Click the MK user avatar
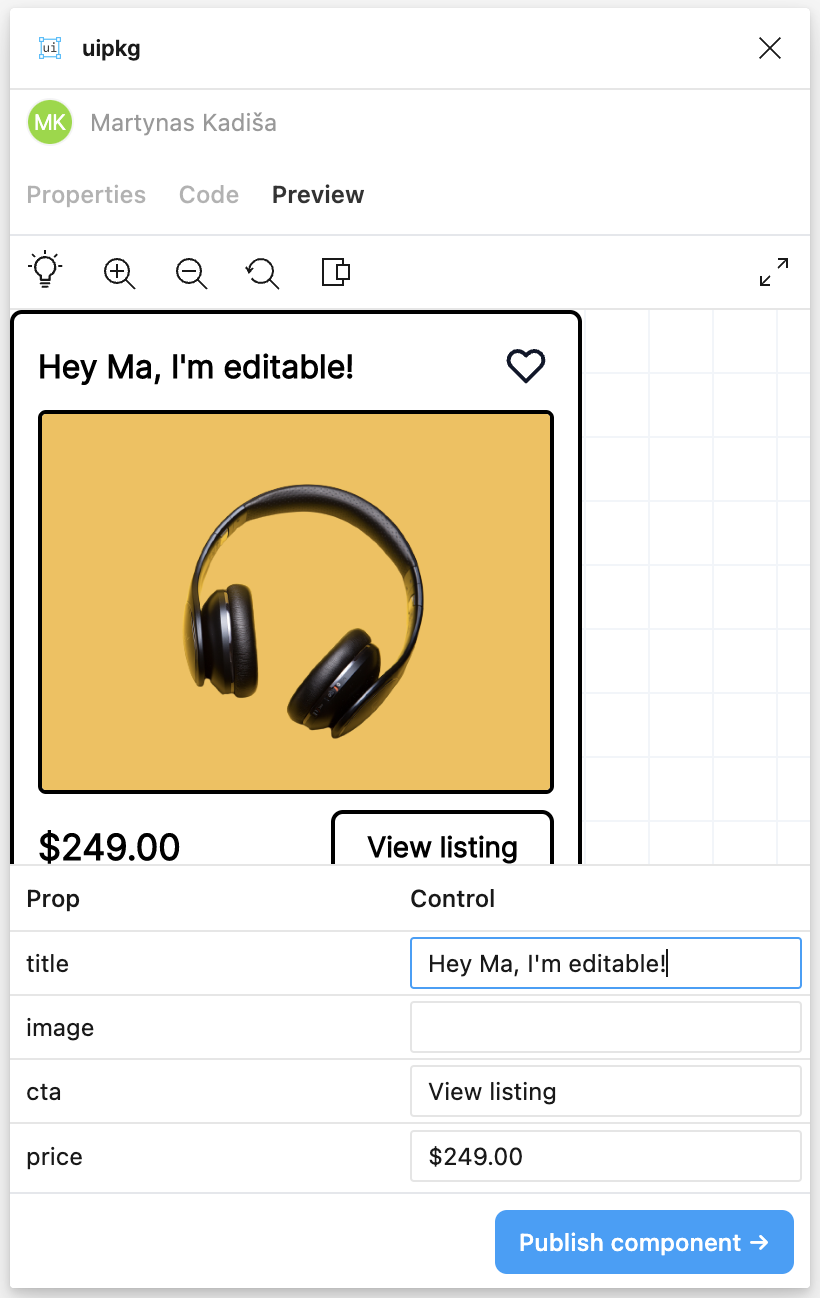 click(x=50, y=122)
